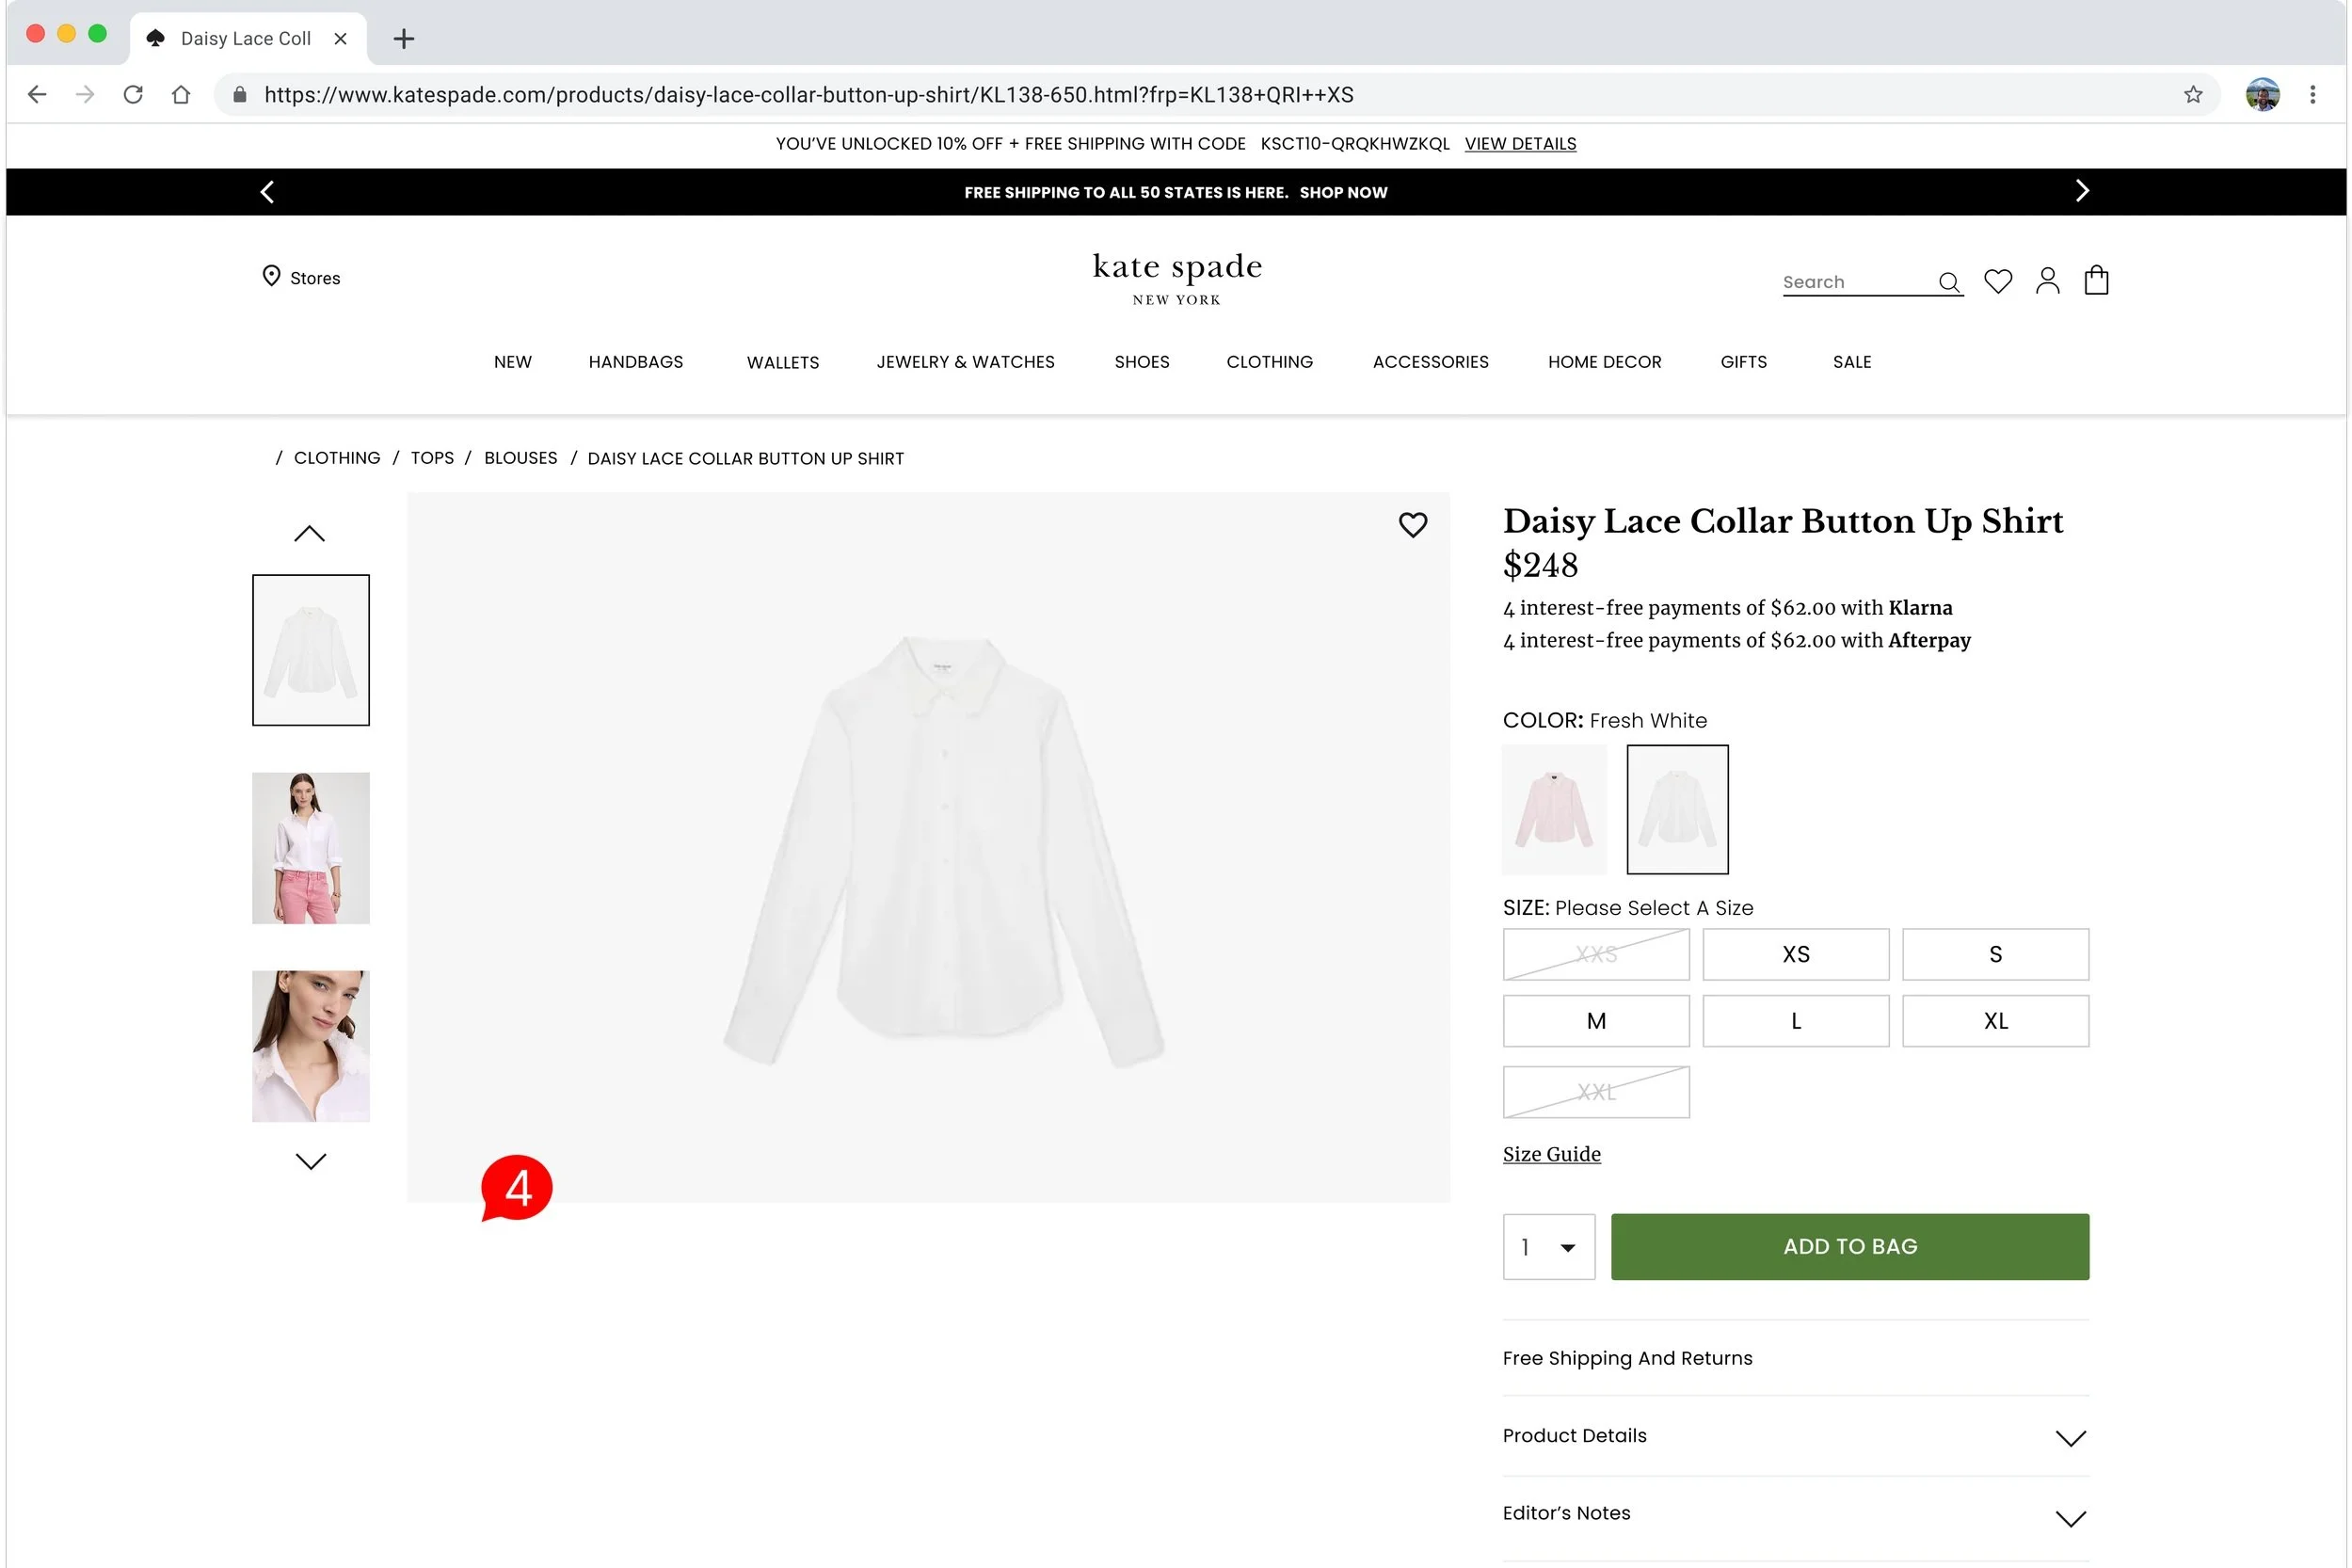Favorite this shirt with heart icon
The height and width of the screenshot is (1568, 2352).
1412,524
